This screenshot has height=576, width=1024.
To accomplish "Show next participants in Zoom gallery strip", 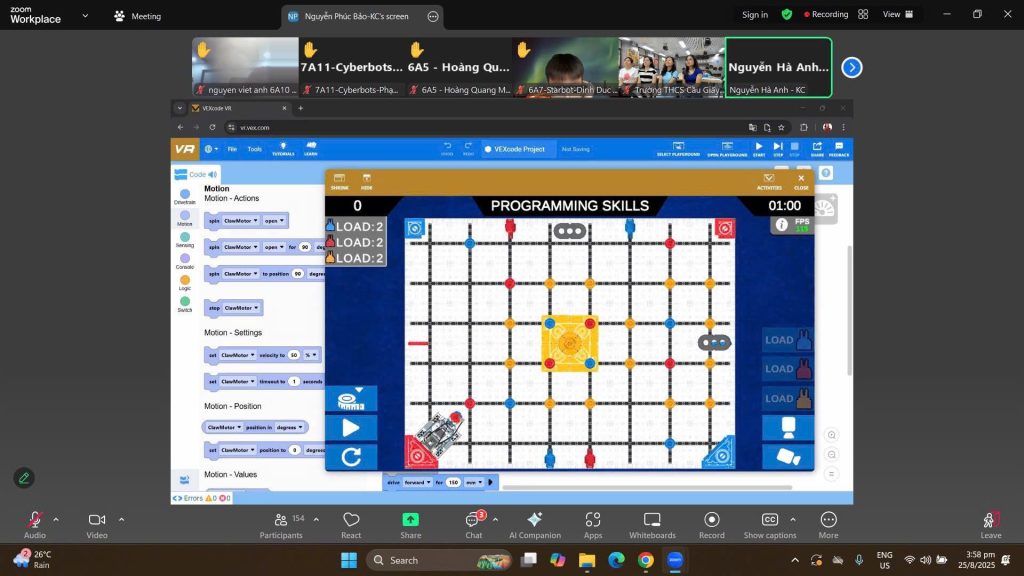I will [x=852, y=67].
